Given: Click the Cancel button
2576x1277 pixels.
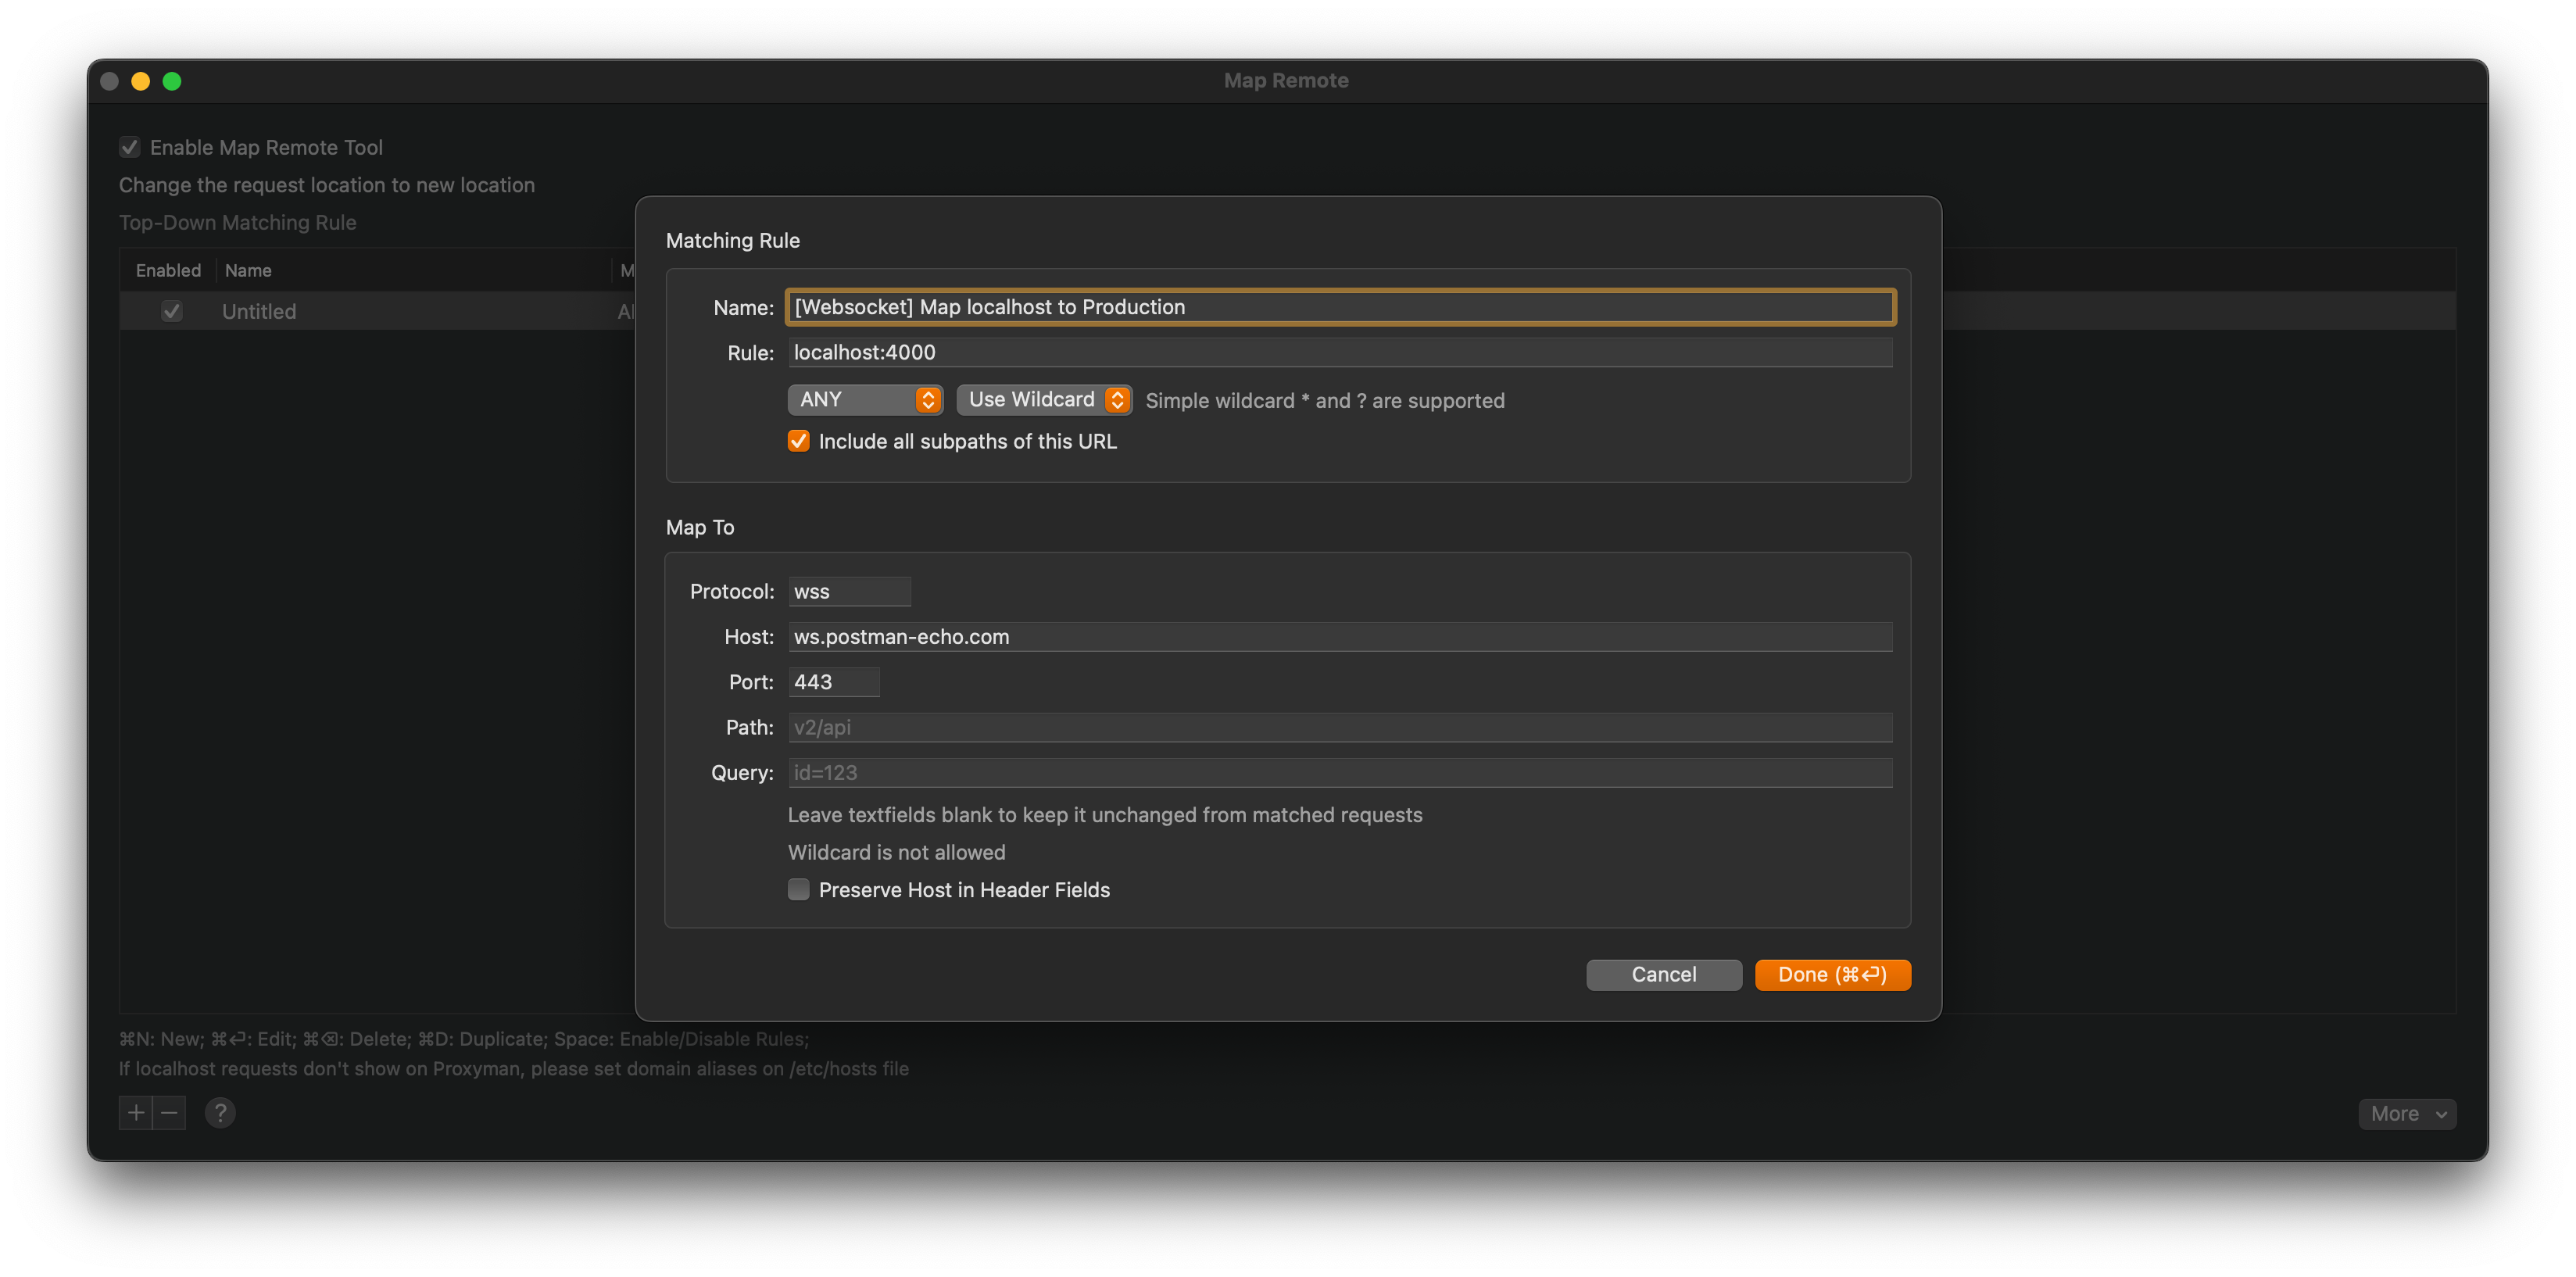Looking at the screenshot, I should [x=1663, y=975].
